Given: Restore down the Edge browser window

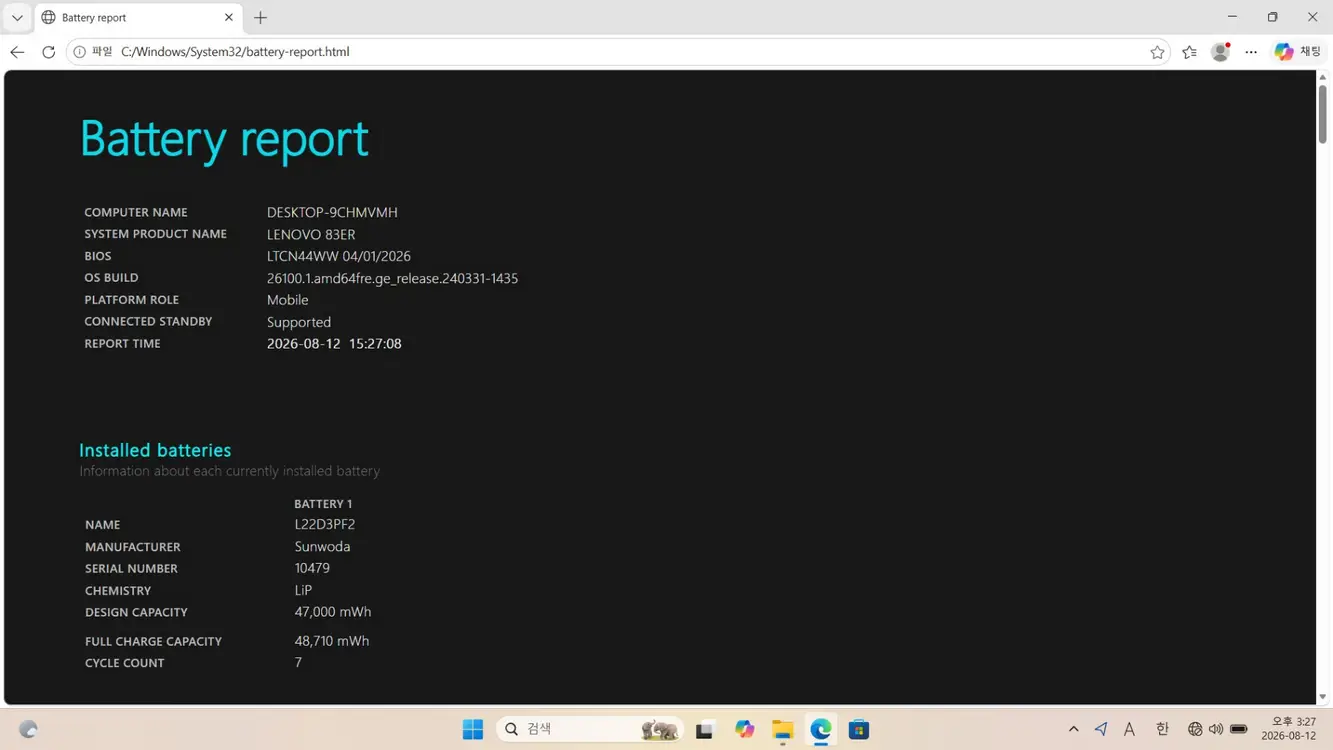Looking at the screenshot, I should pyautogui.click(x=1272, y=17).
